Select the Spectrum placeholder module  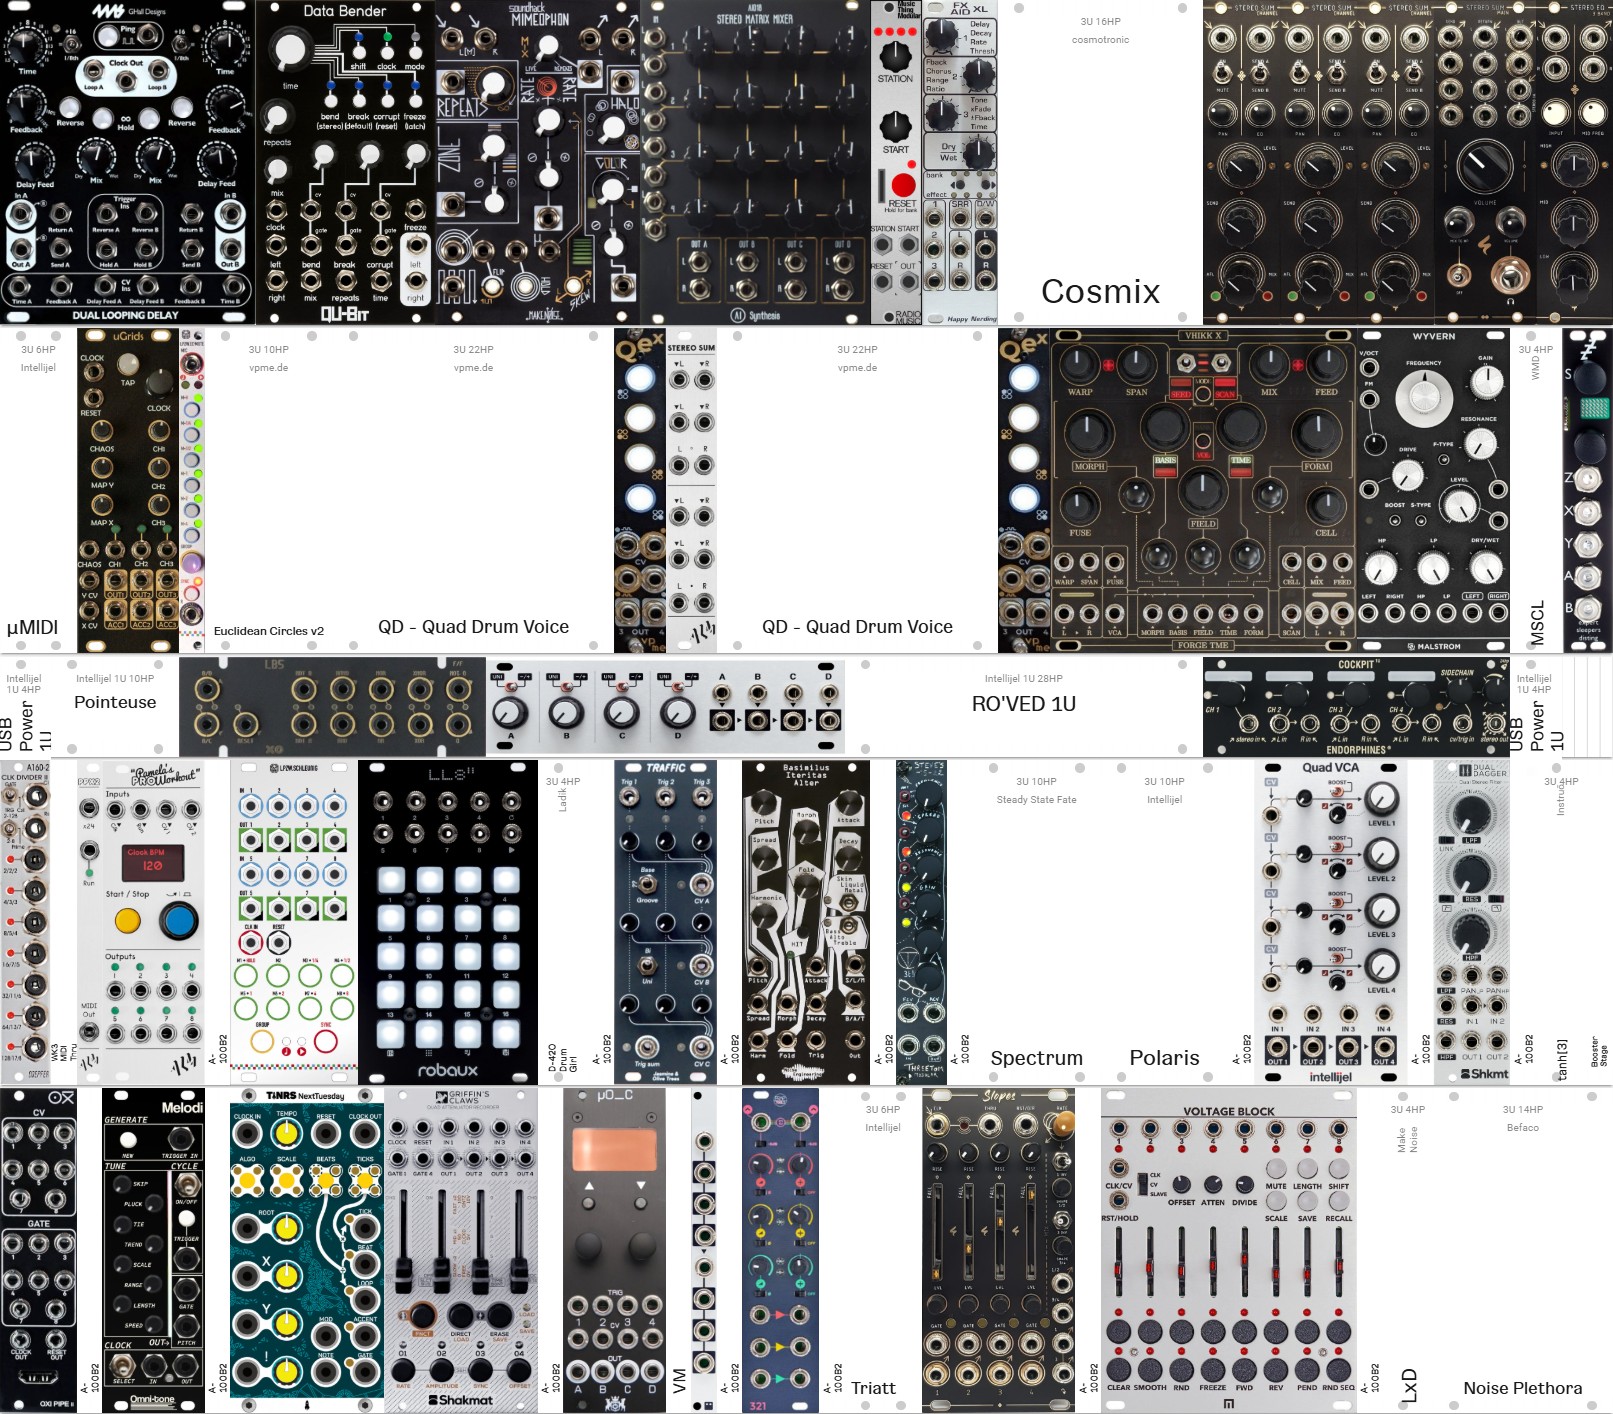pyautogui.click(x=1036, y=922)
